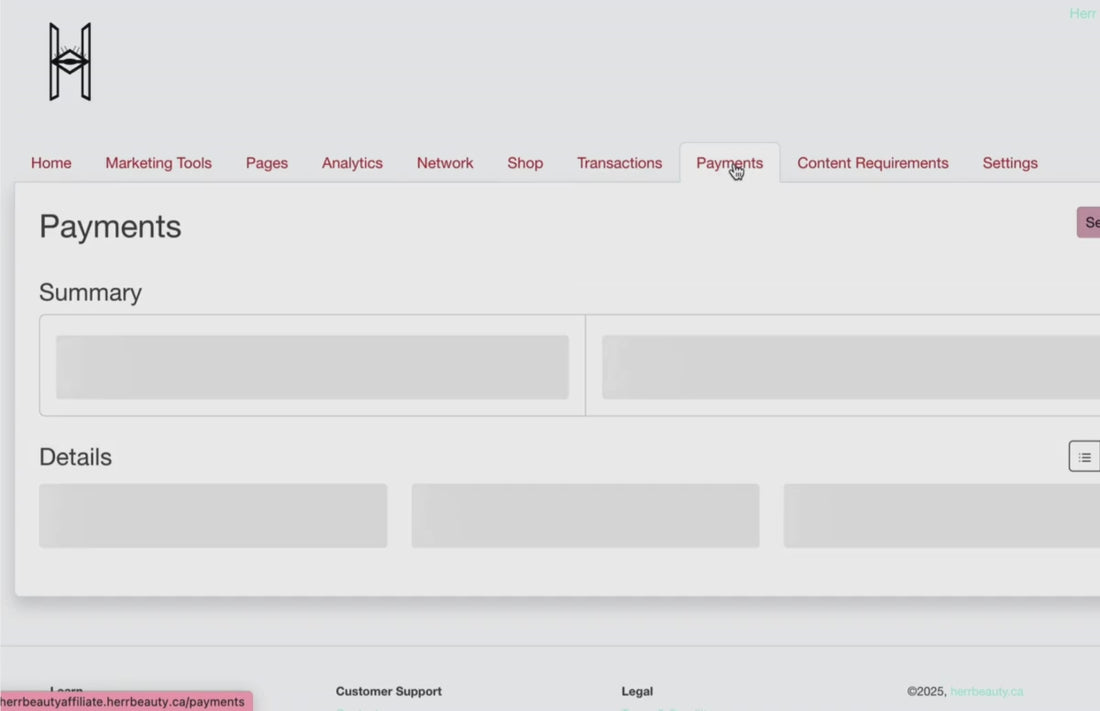Switch to the Pages tab

point(267,163)
